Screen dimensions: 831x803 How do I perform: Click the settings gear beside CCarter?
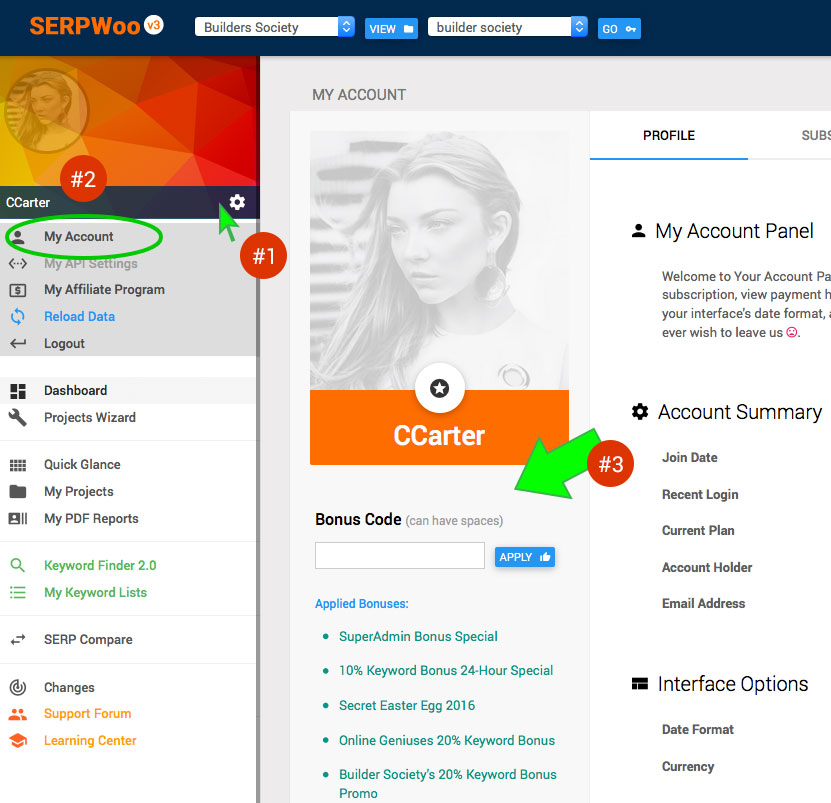click(x=237, y=202)
